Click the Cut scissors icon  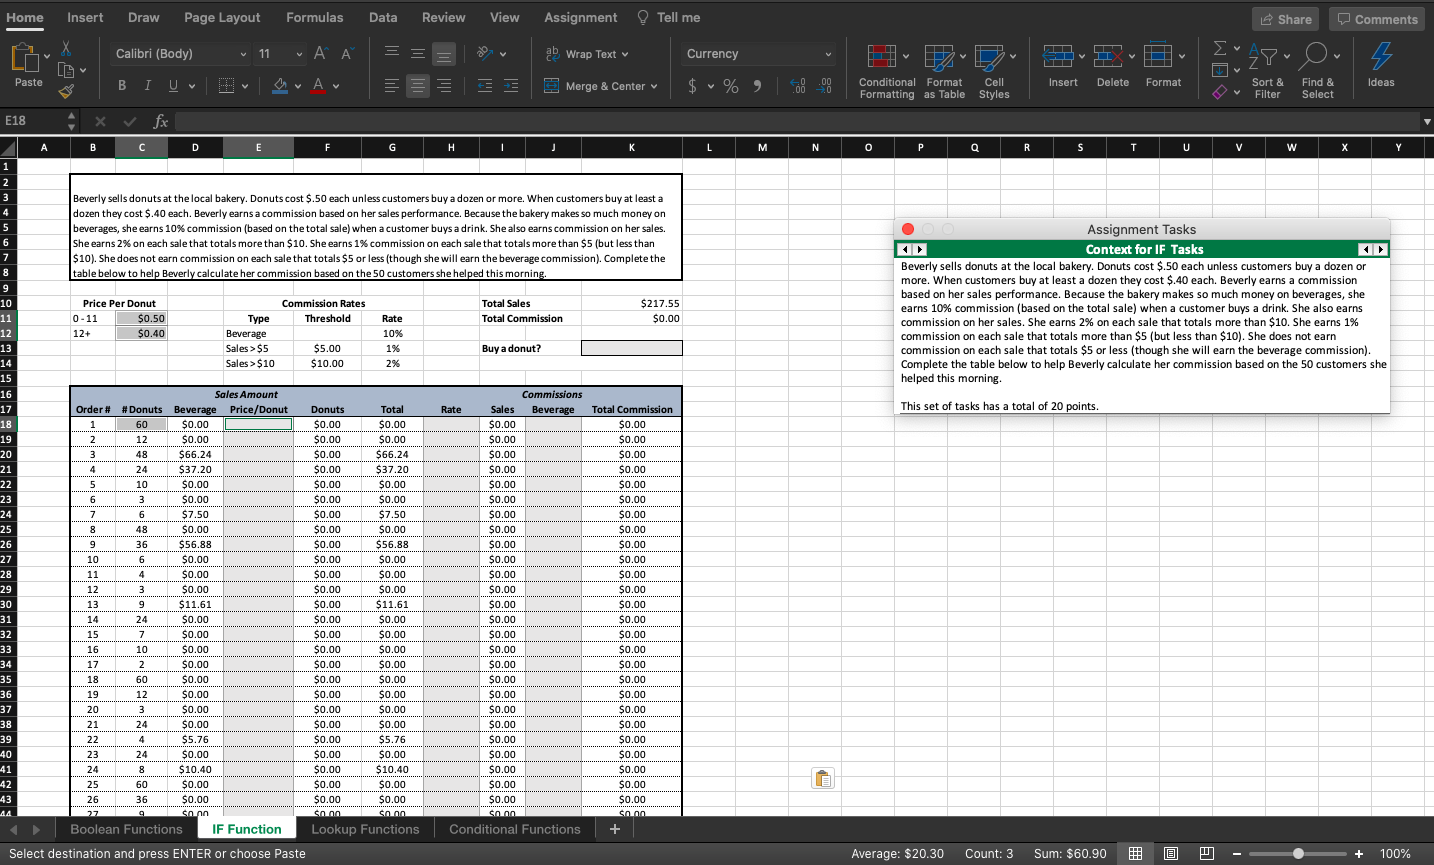click(66, 48)
